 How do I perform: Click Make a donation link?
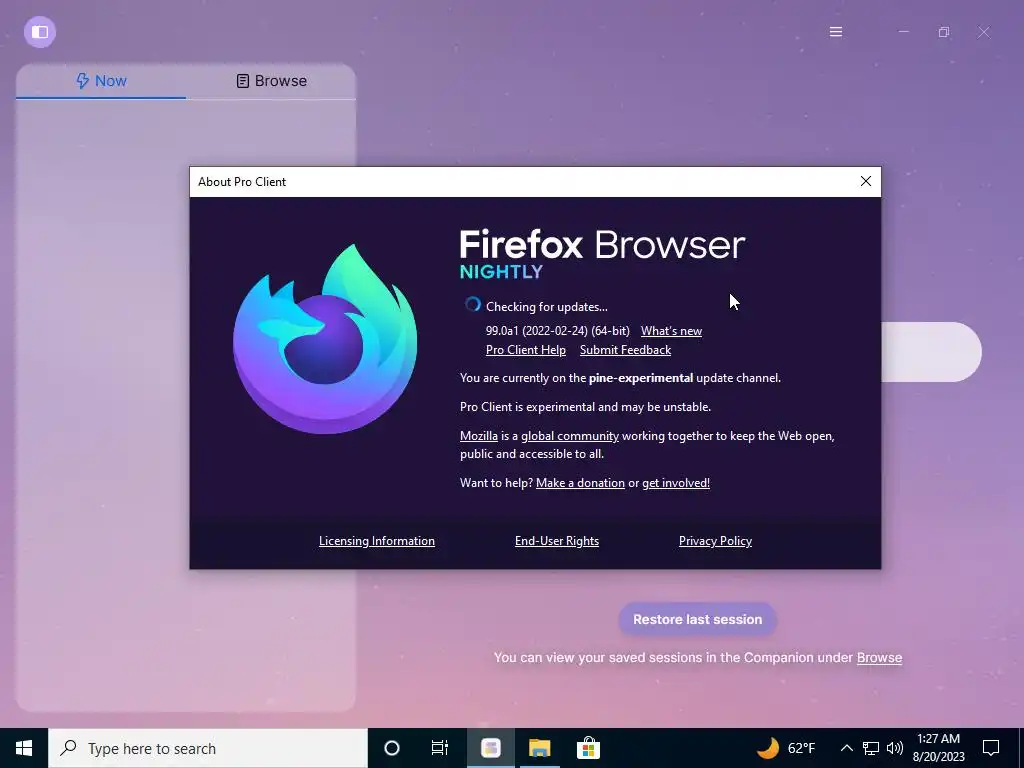click(x=580, y=483)
